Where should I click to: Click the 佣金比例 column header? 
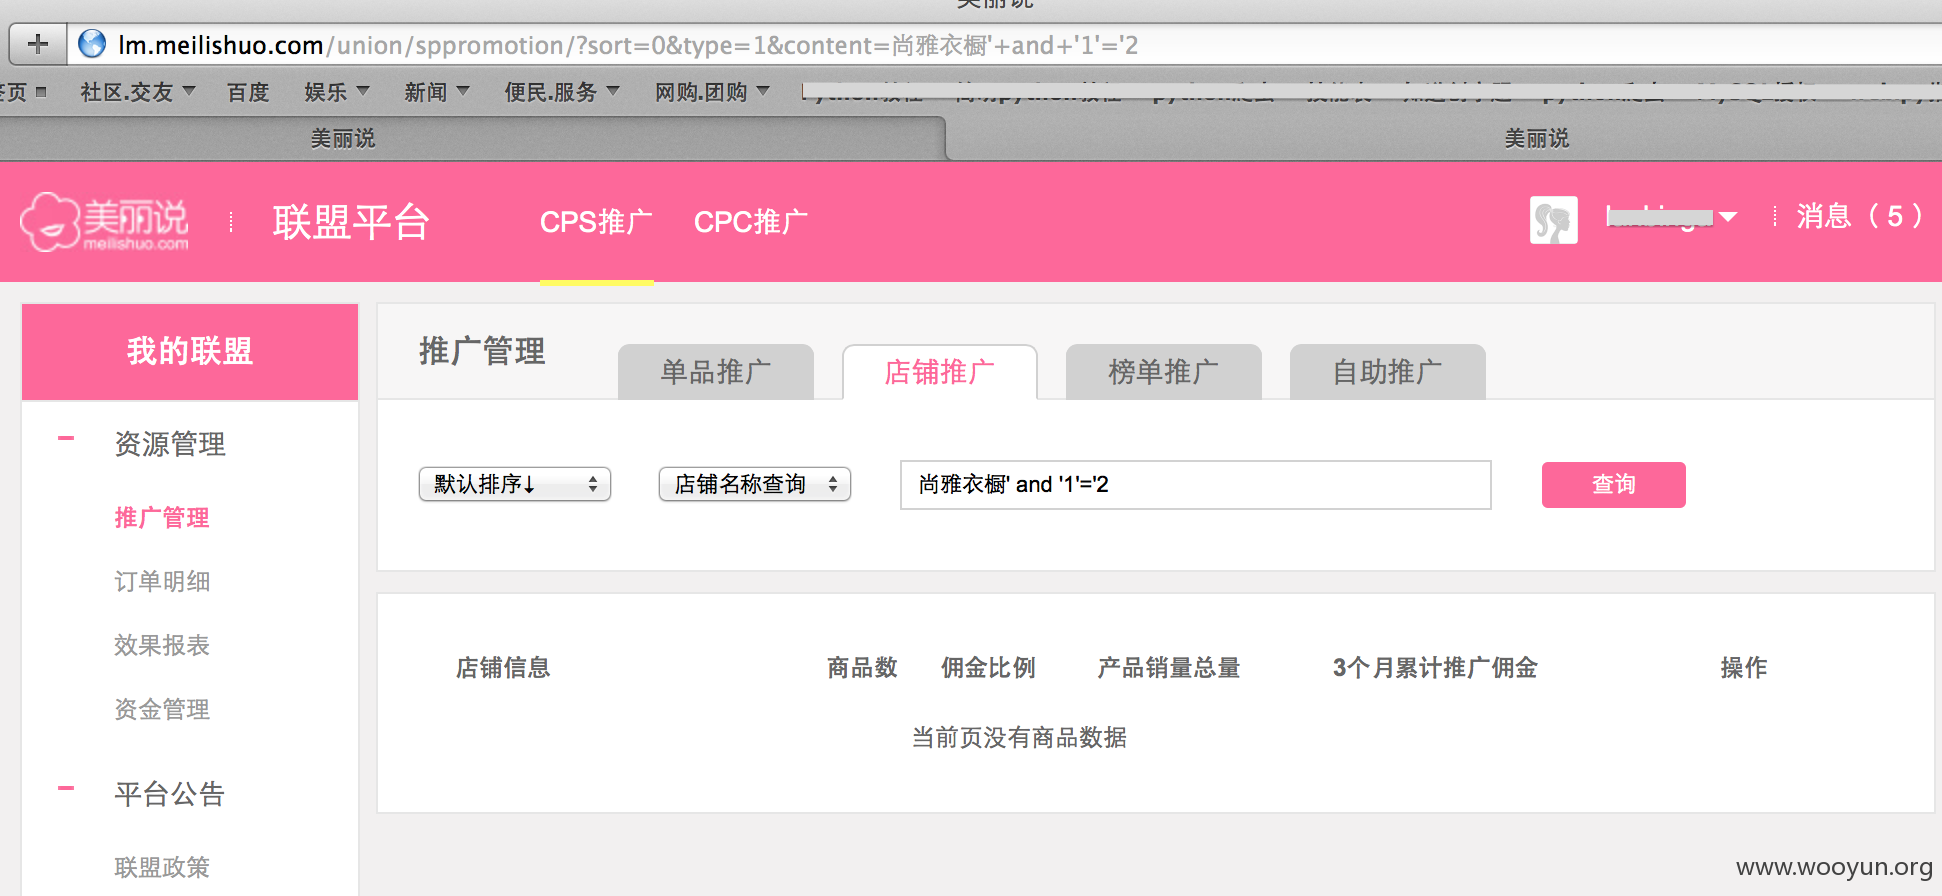click(x=988, y=668)
